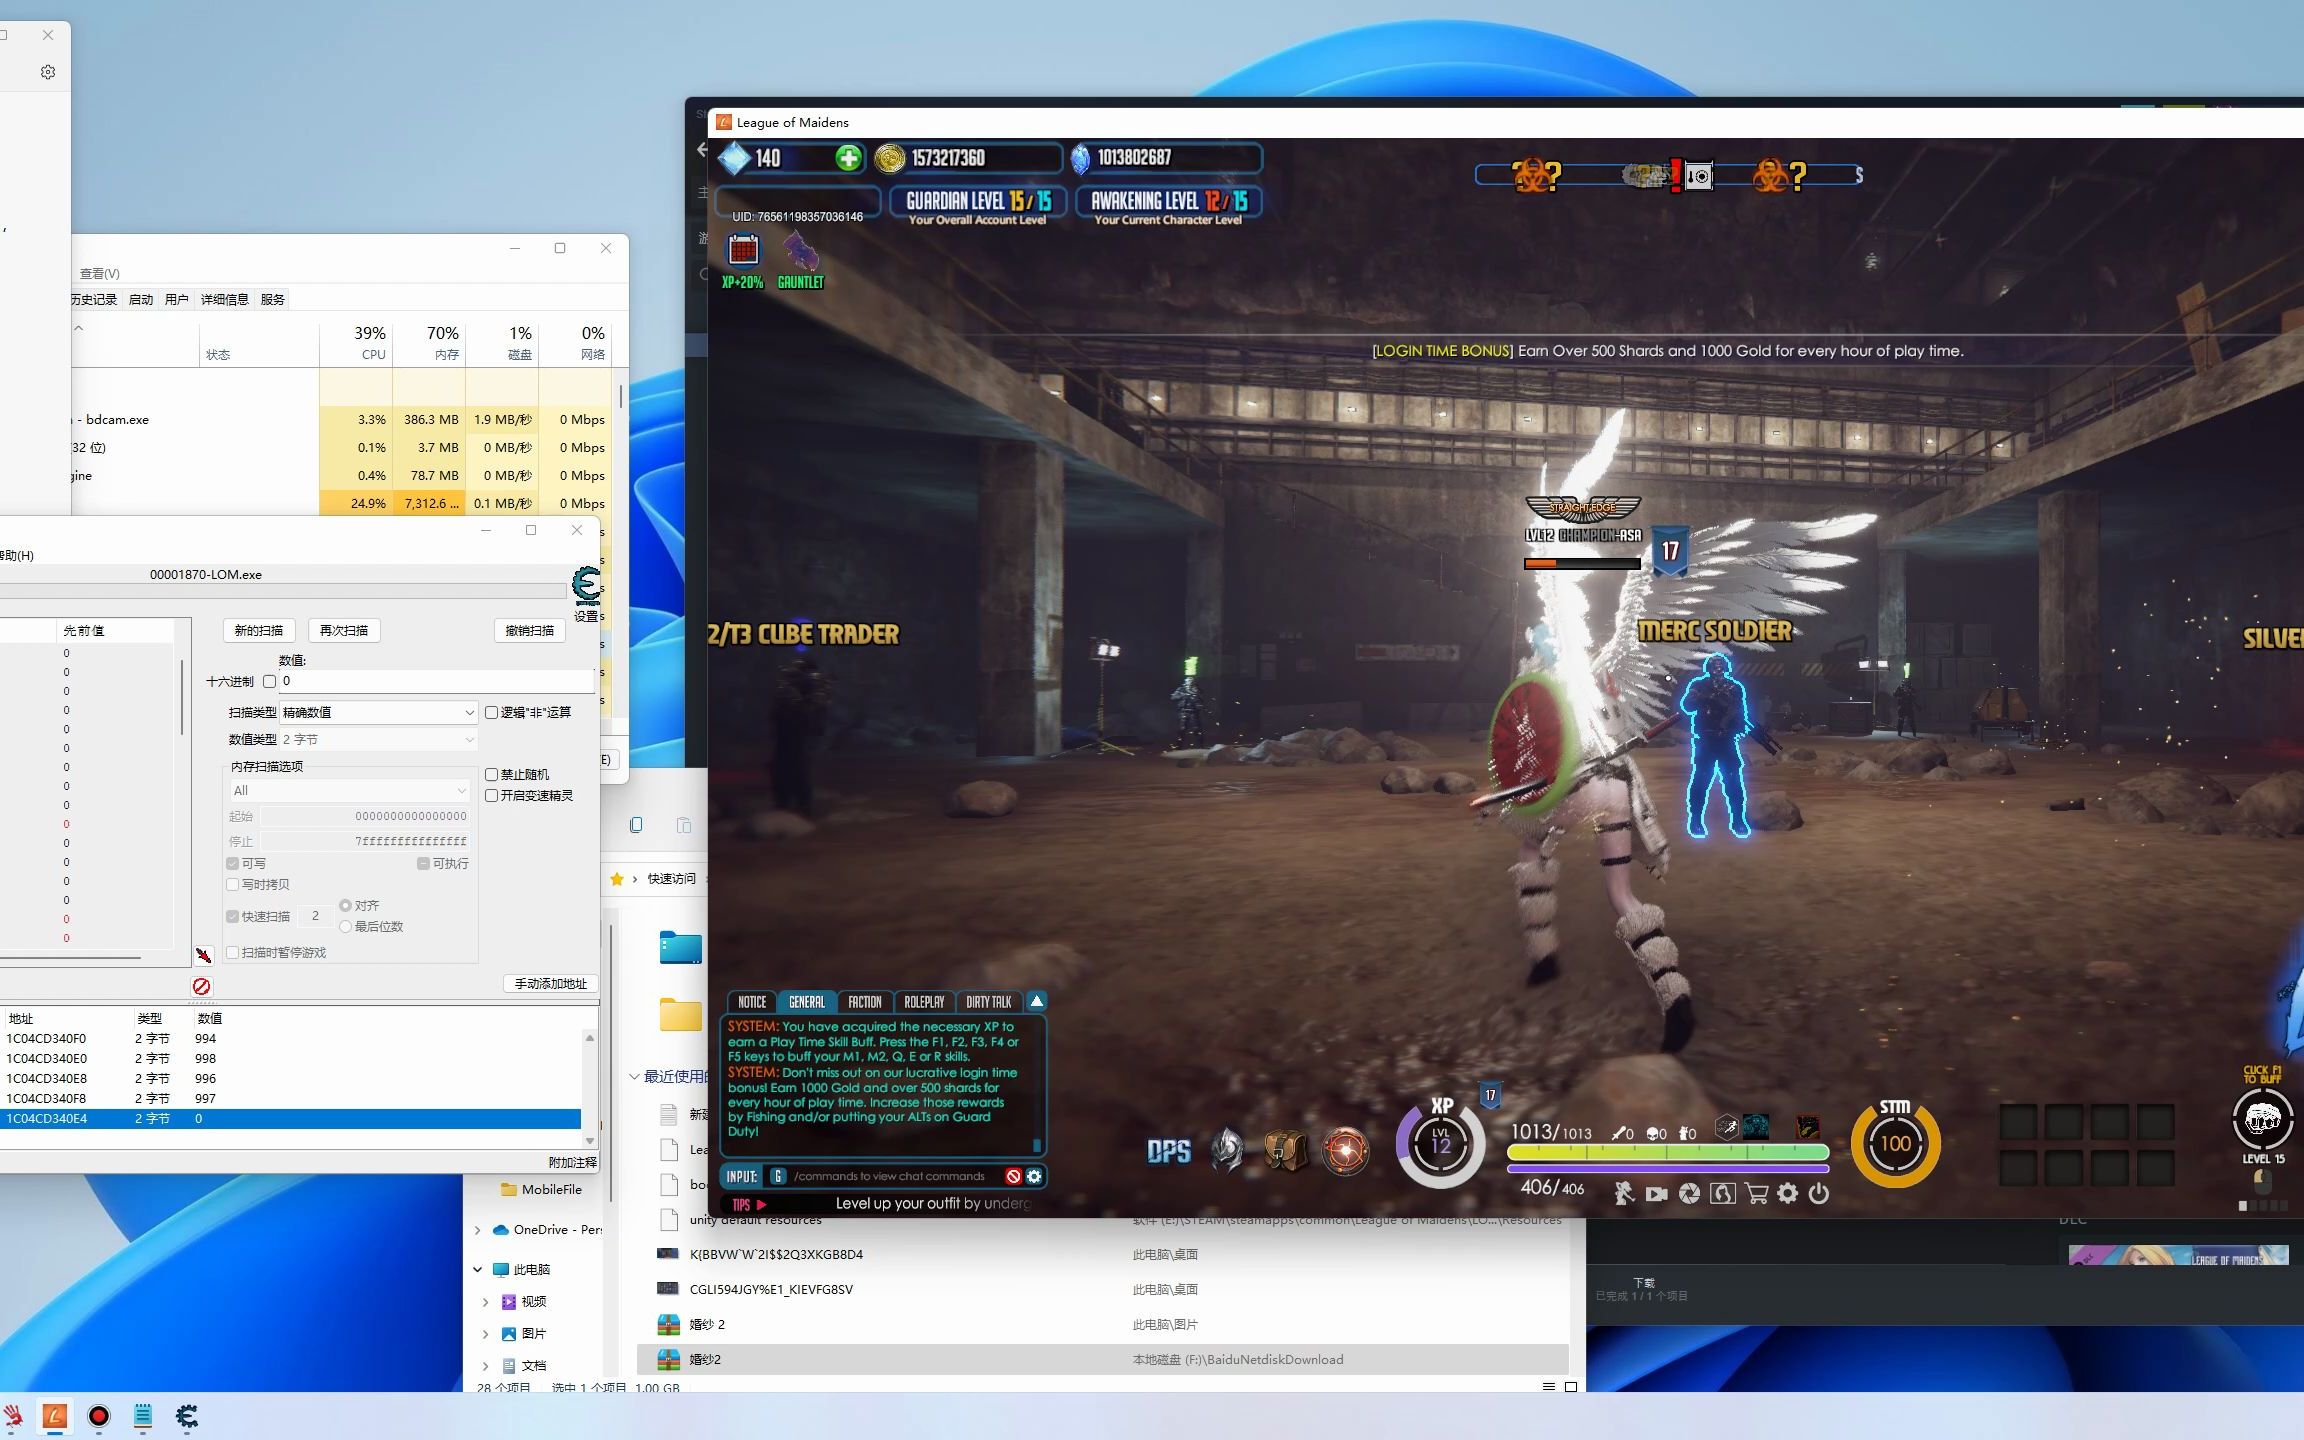Screen dimensions: 2304x1440
Task: Click the game health bar
Action: pyautogui.click(x=1668, y=1152)
